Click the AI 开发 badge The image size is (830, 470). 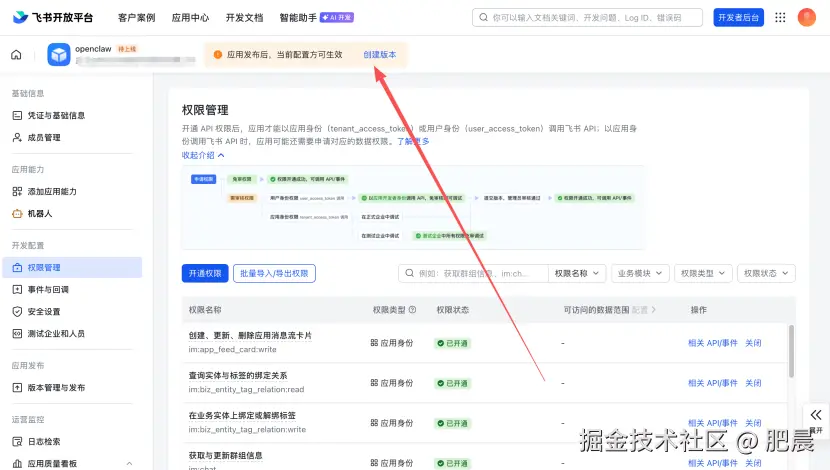click(337, 17)
